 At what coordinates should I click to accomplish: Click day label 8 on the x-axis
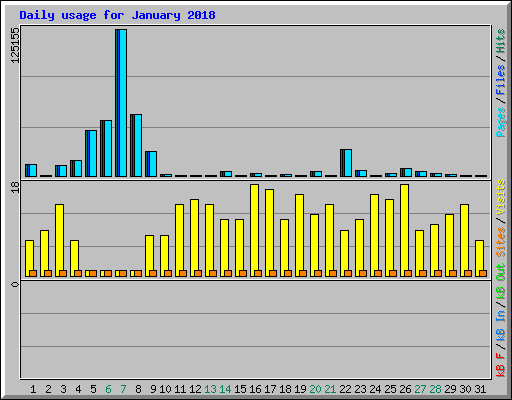[138, 389]
